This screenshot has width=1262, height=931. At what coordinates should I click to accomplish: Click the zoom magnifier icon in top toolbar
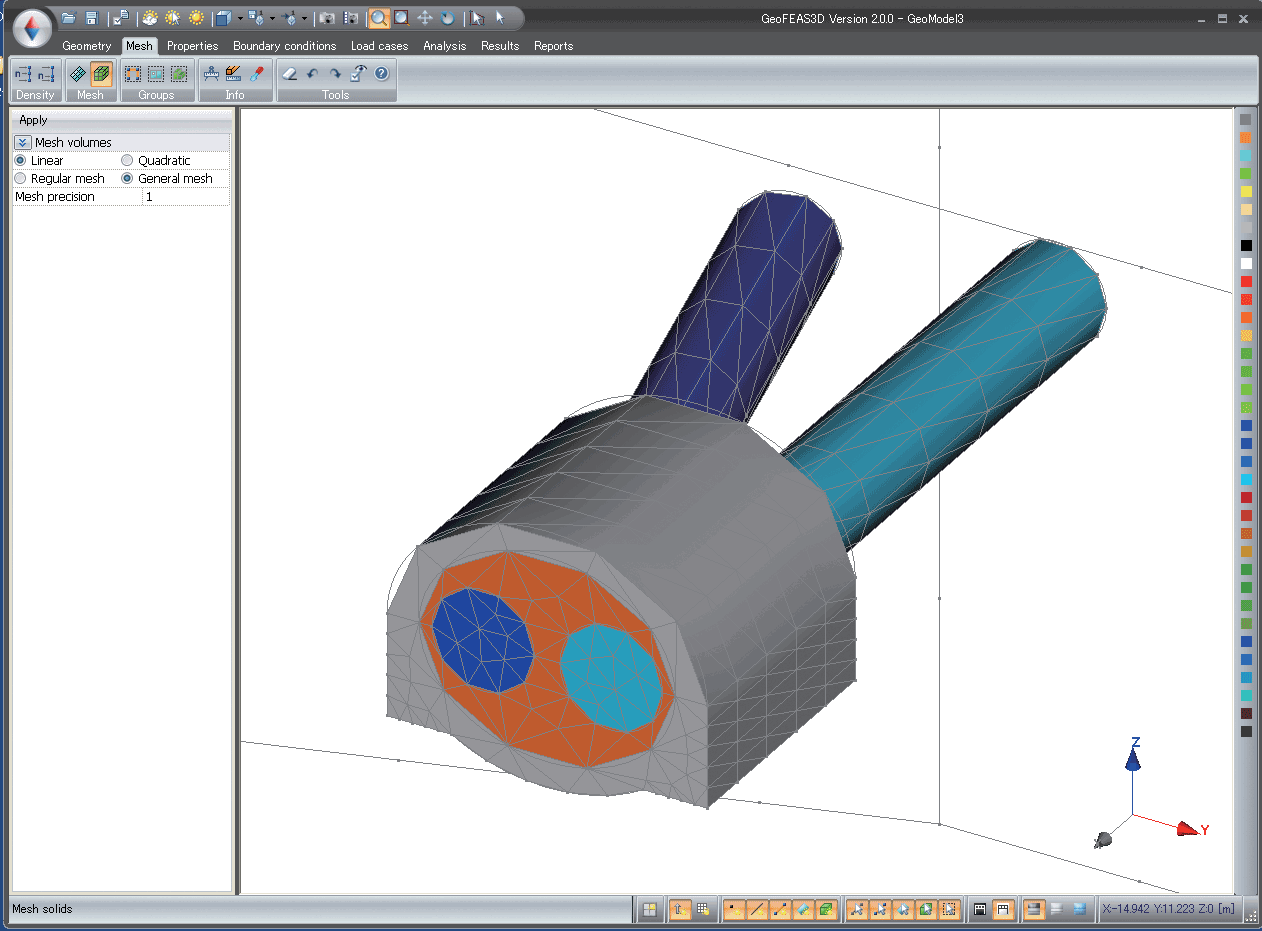378,18
